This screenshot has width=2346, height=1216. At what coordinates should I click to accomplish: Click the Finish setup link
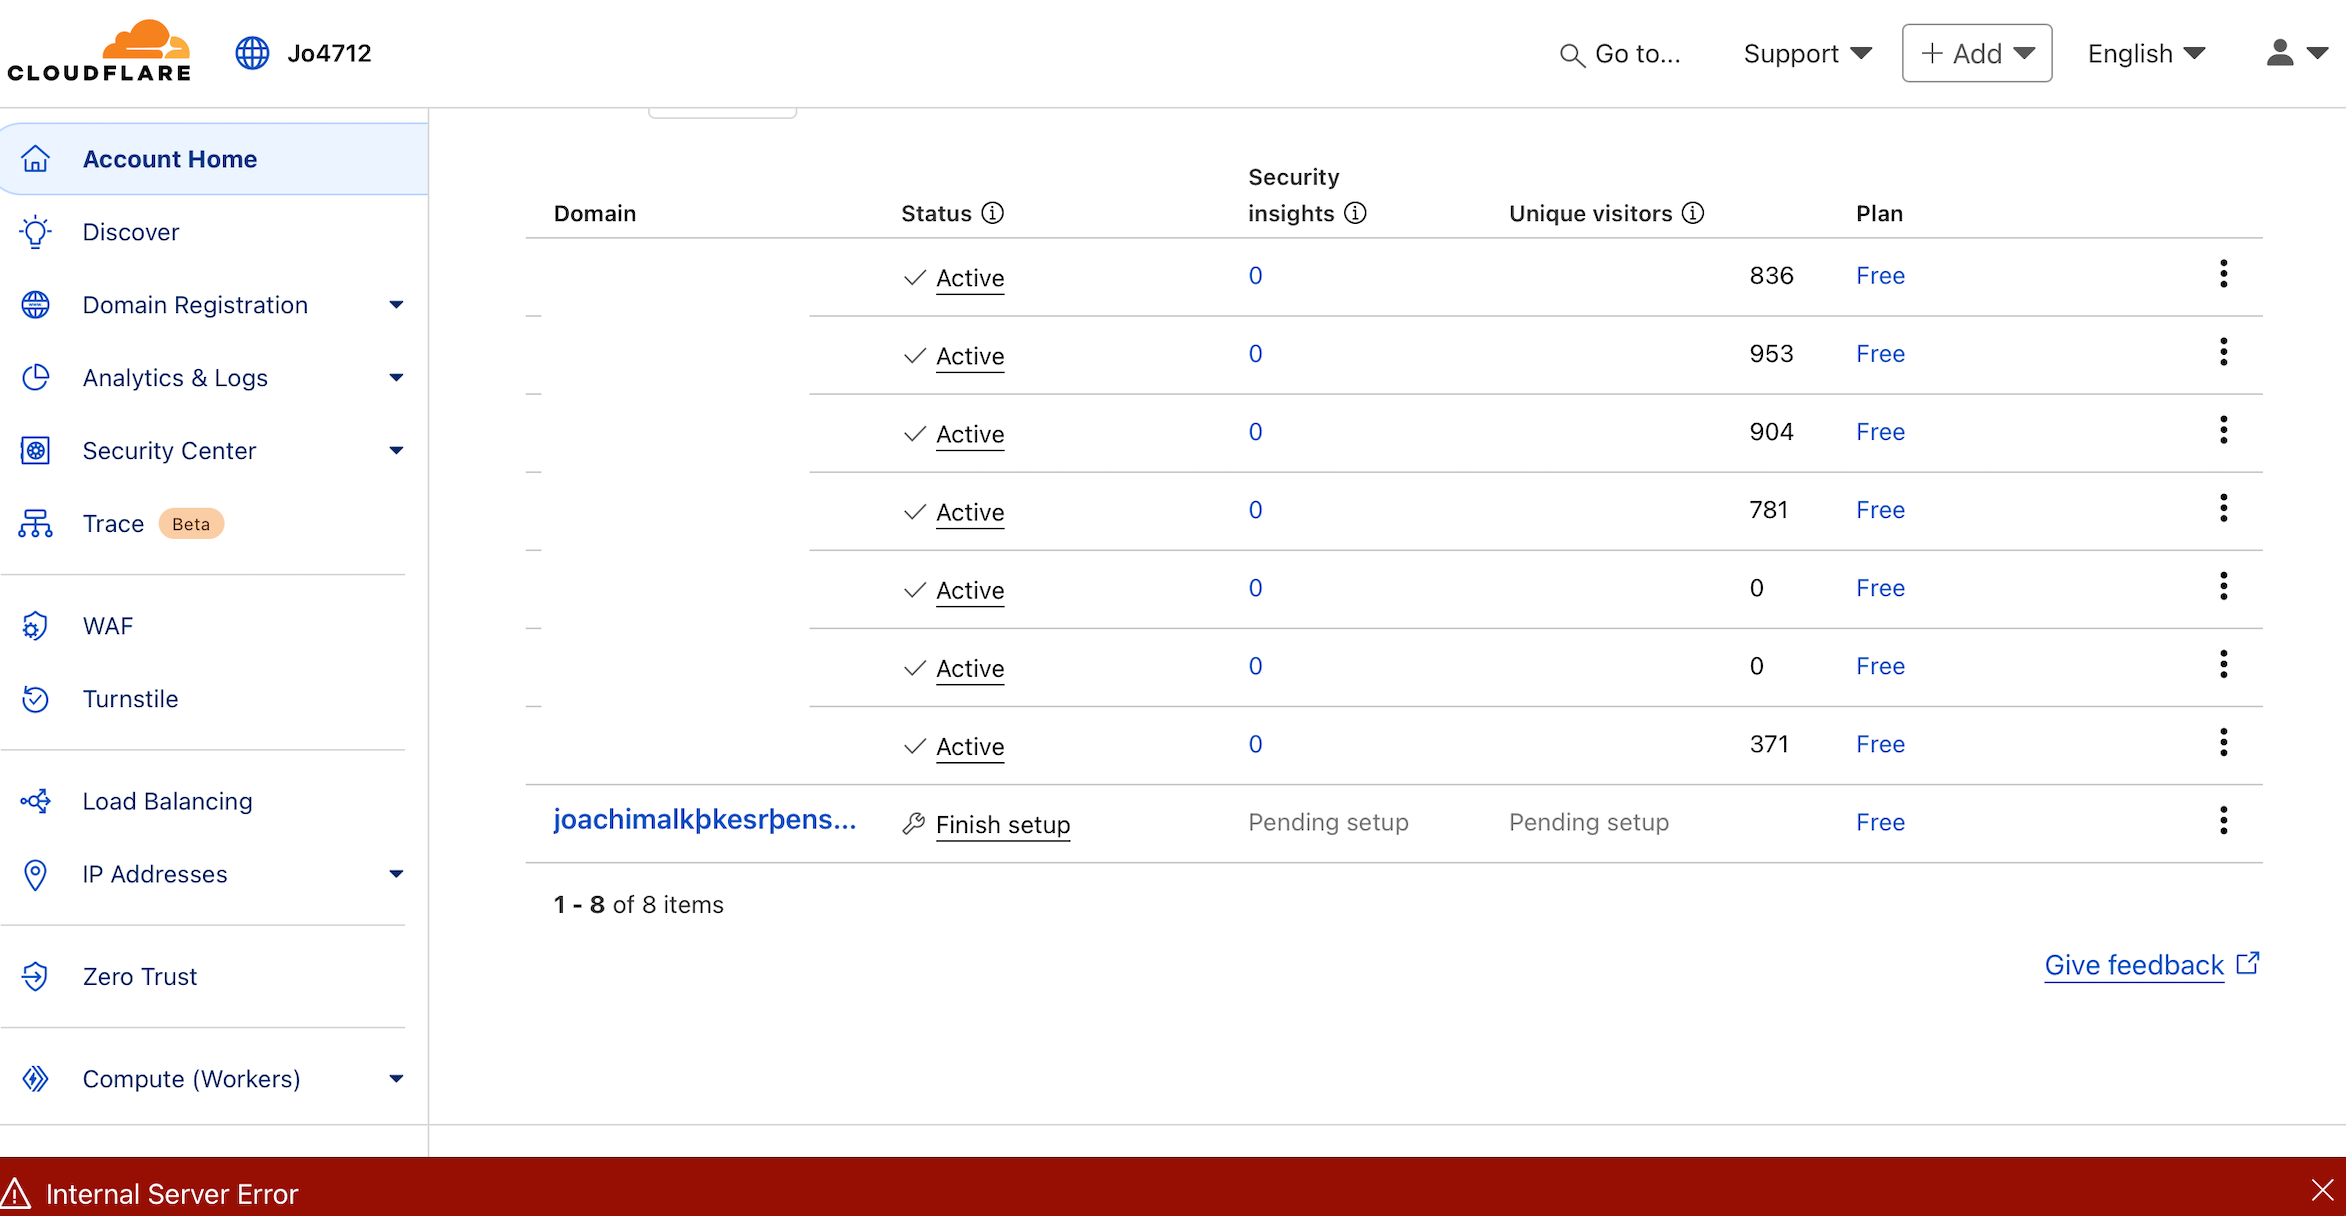point(1002,825)
